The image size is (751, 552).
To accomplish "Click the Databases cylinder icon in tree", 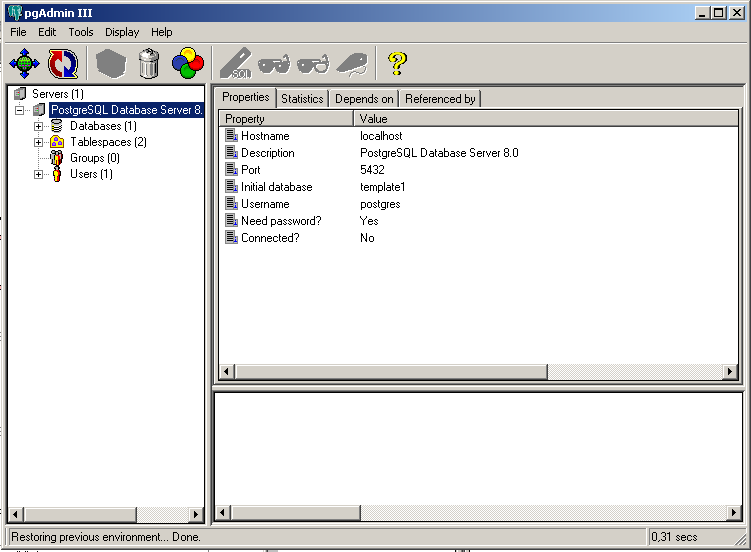I will click(57, 126).
